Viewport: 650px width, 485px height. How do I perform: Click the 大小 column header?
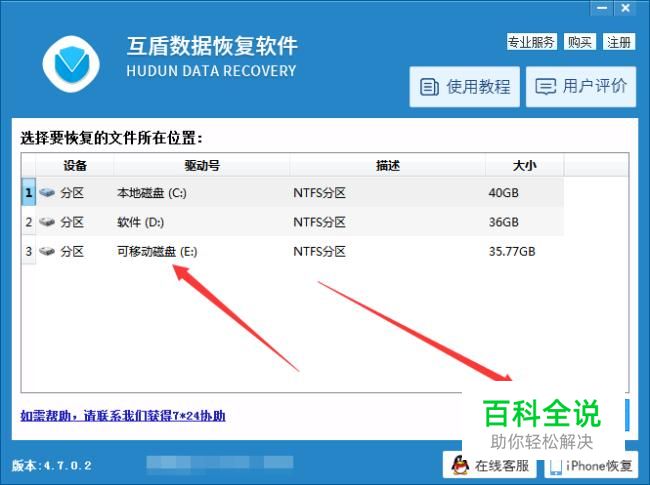click(x=524, y=166)
